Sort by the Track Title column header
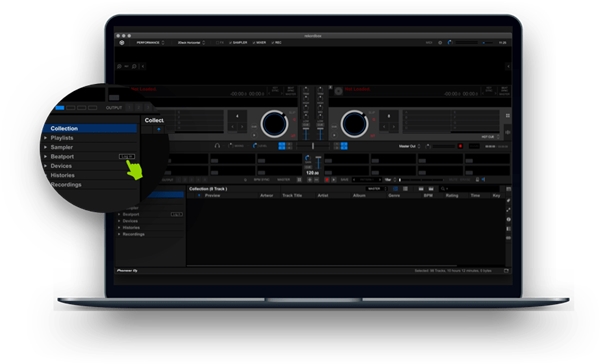The height and width of the screenshot is (364, 600). pyautogui.click(x=292, y=196)
